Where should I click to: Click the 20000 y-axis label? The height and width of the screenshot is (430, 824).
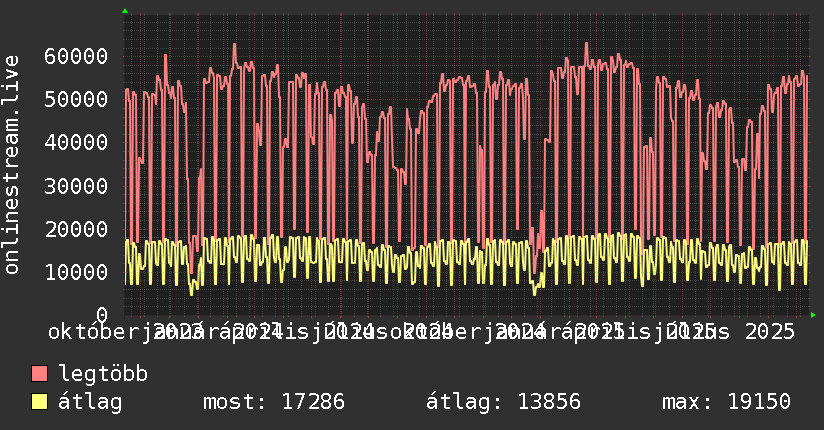(x=76, y=229)
